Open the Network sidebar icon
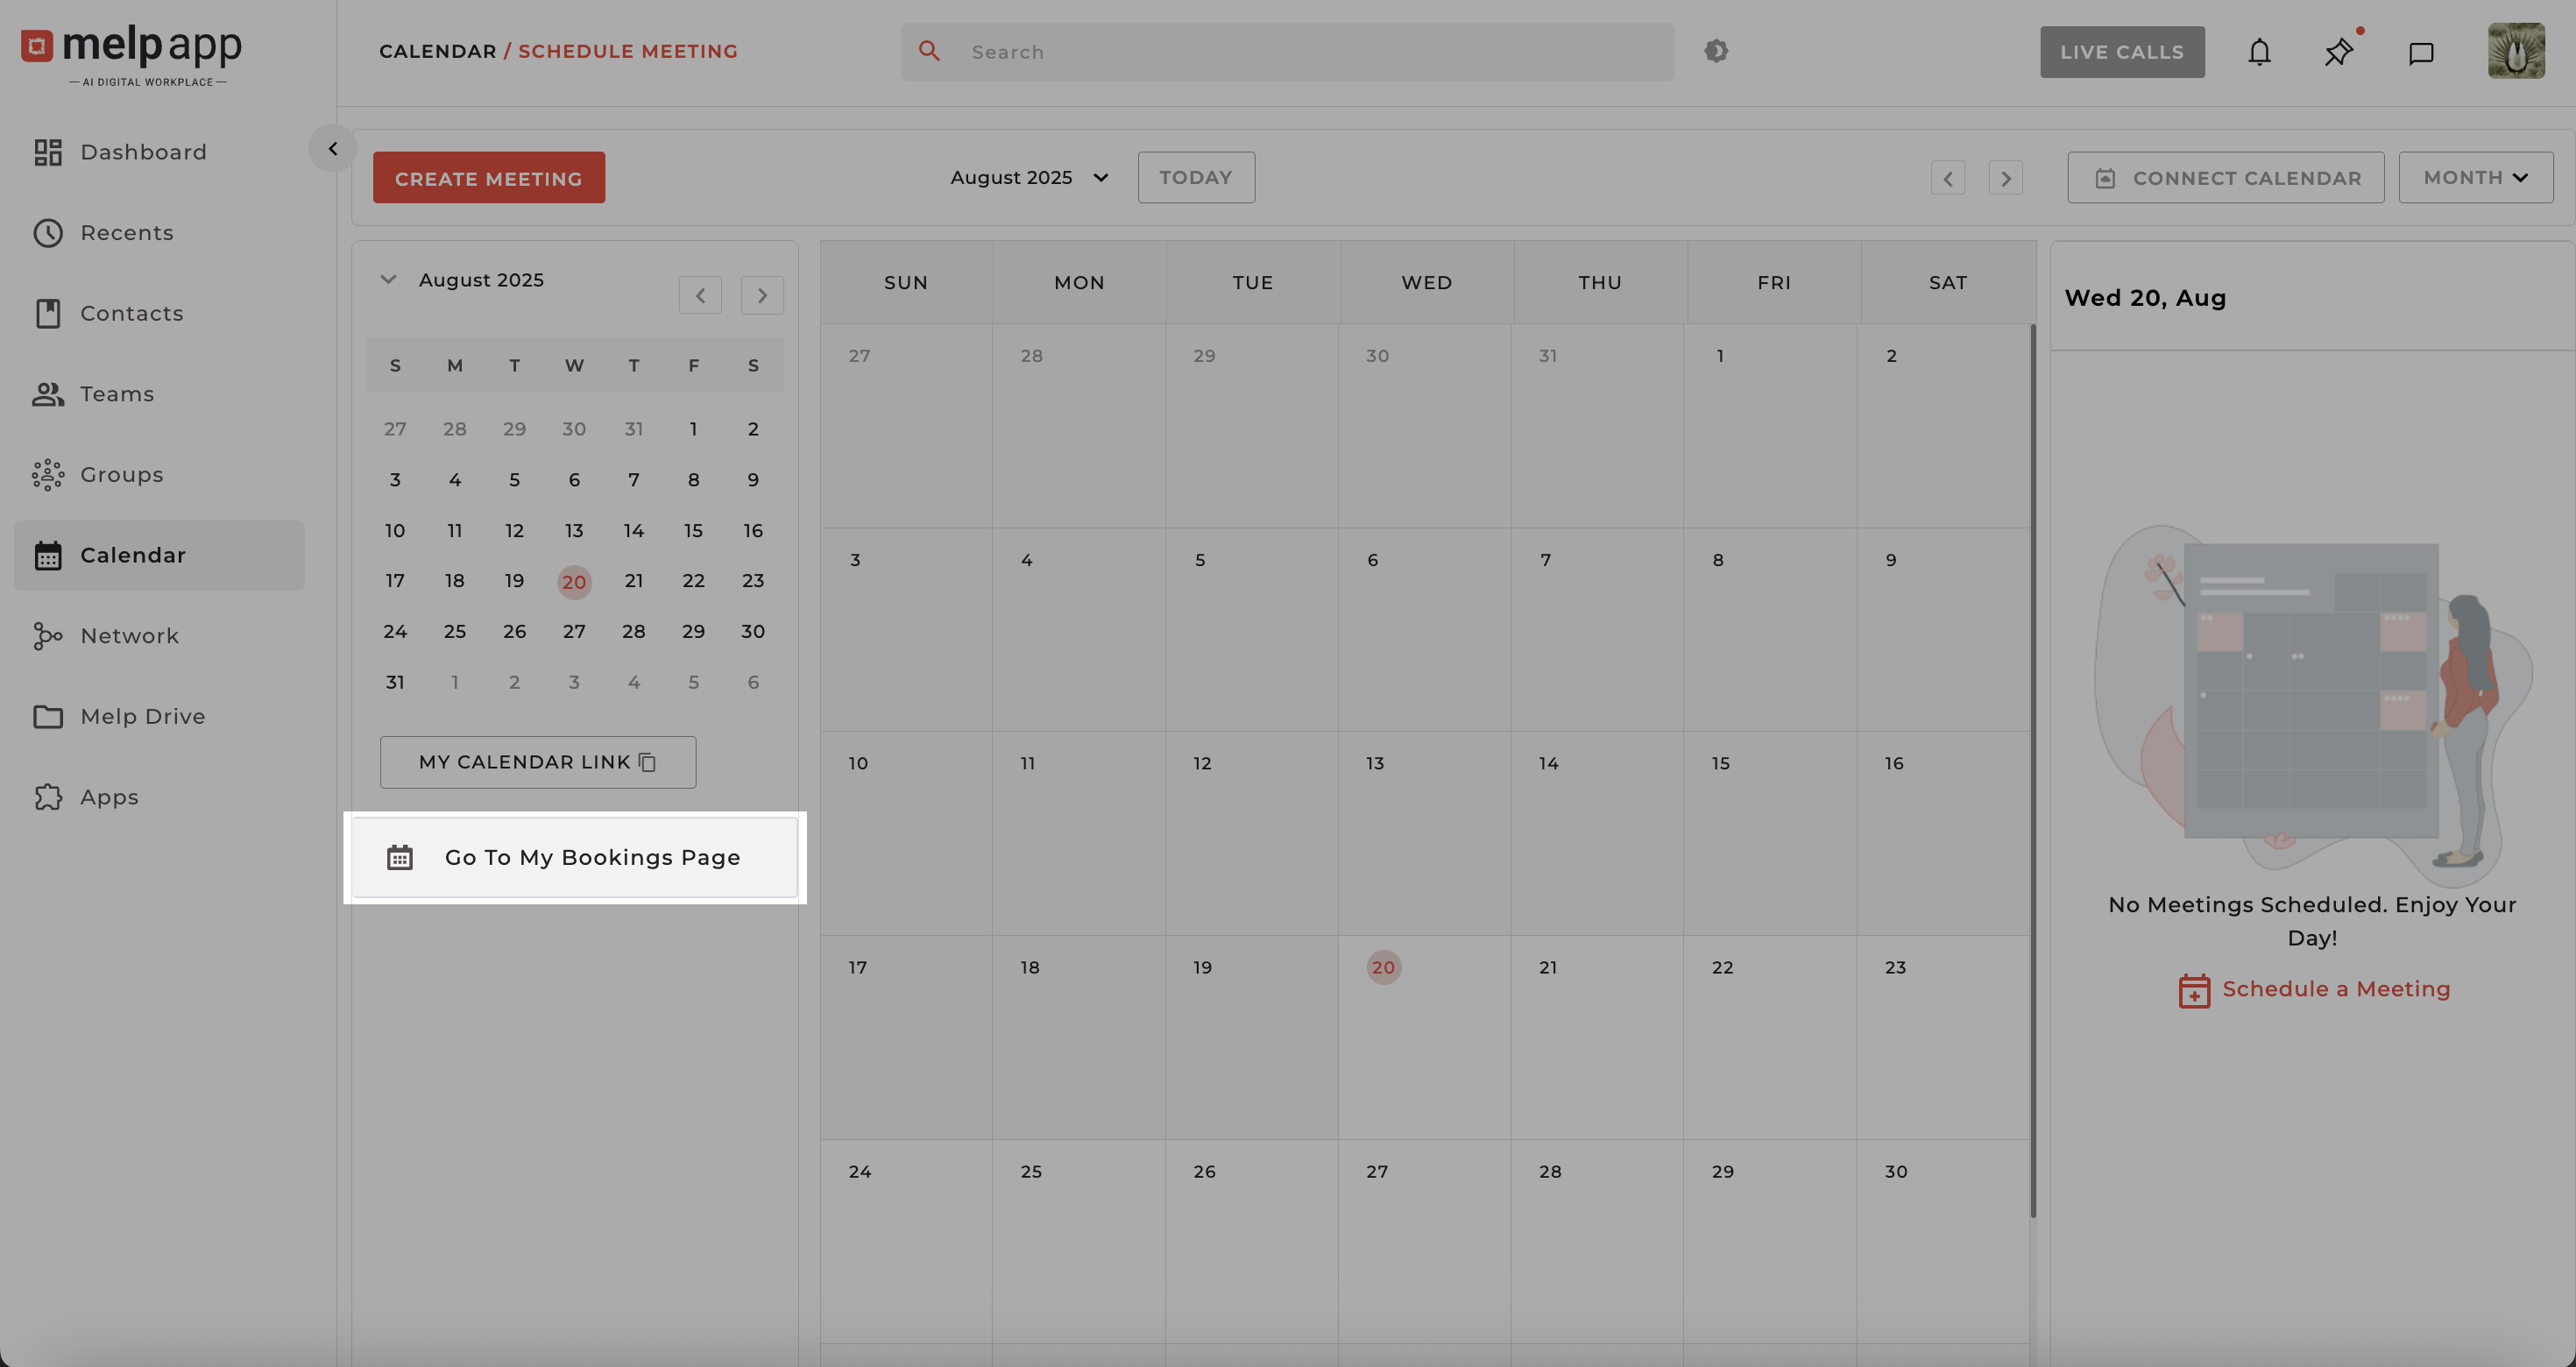This screenshot has height=1367, width=2576. point(47,636)
